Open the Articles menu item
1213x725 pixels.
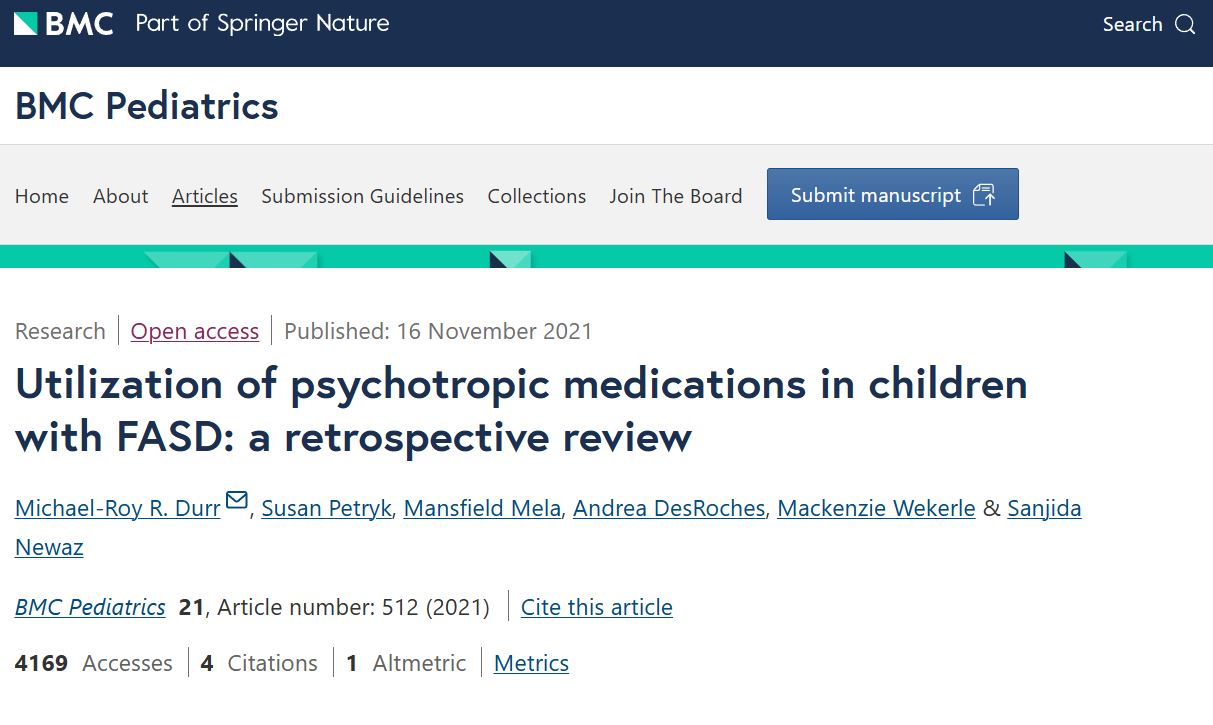coord(205,196)
